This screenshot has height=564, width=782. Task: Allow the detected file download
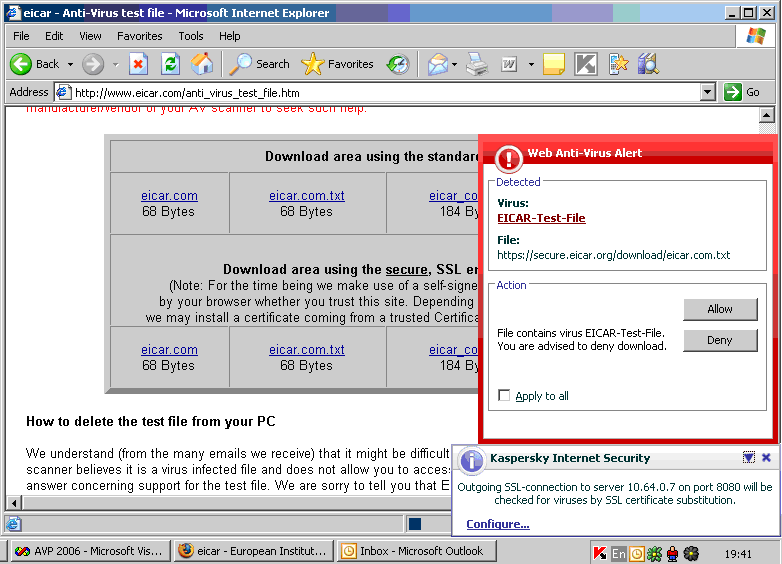[x=720, y=309]
